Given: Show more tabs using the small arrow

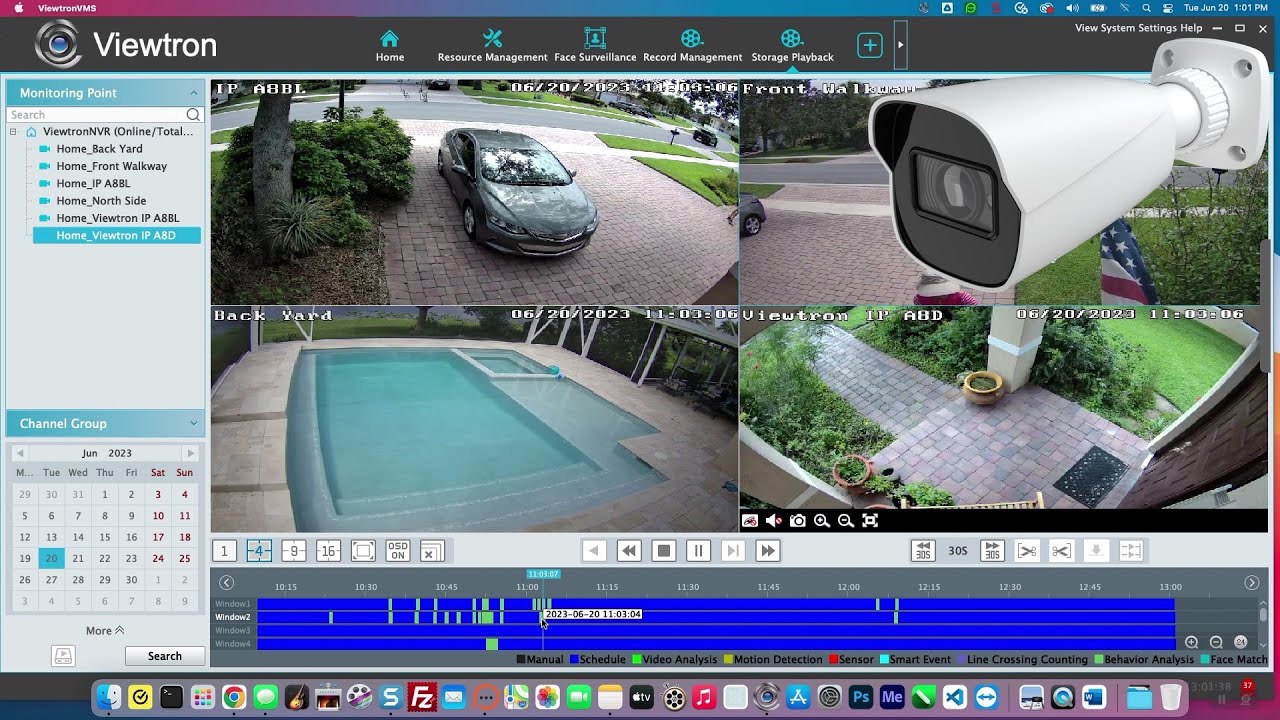Looking at the screenshot, I should tap(900, 45).
